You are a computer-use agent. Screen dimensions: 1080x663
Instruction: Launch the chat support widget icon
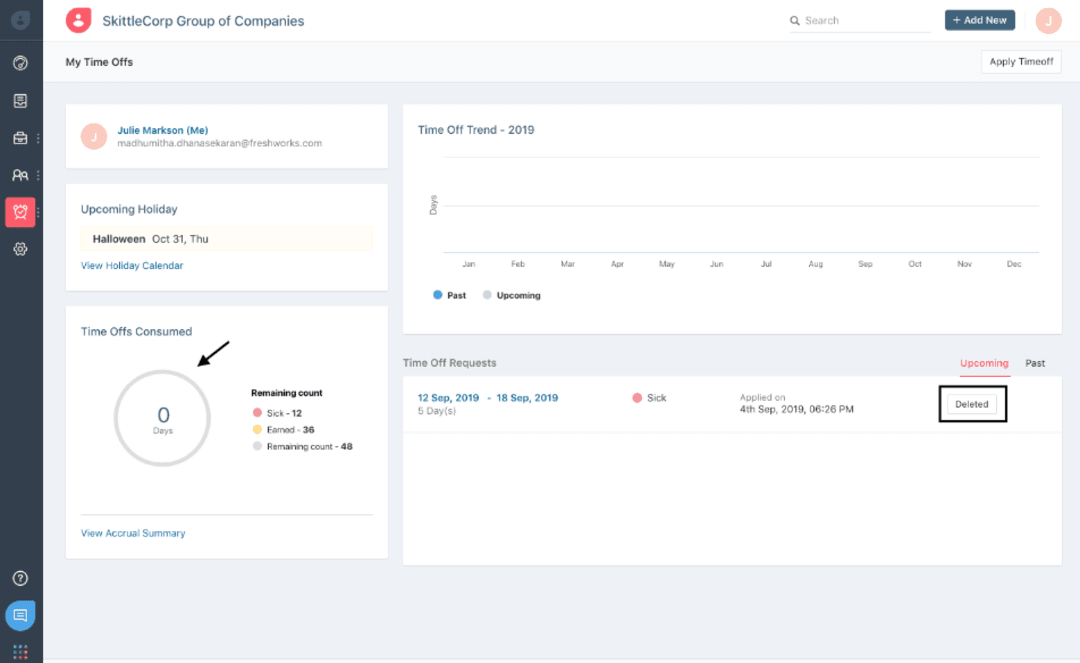[21, 615]
